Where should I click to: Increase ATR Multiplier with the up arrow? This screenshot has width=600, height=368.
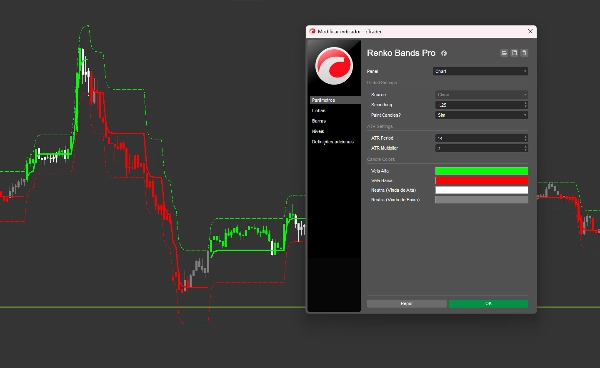pos(525,146)
